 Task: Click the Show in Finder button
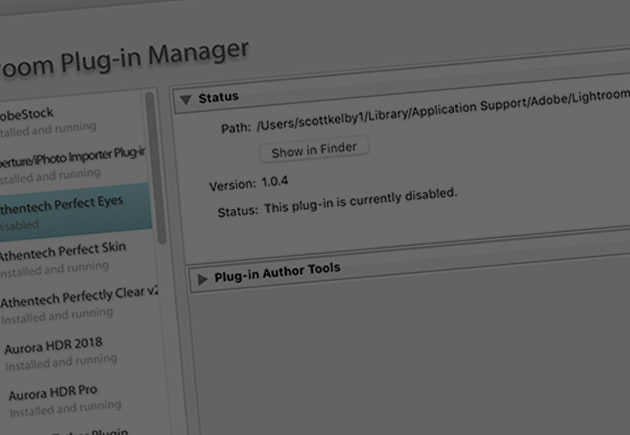pyautogui.click(x=314, y=150)
